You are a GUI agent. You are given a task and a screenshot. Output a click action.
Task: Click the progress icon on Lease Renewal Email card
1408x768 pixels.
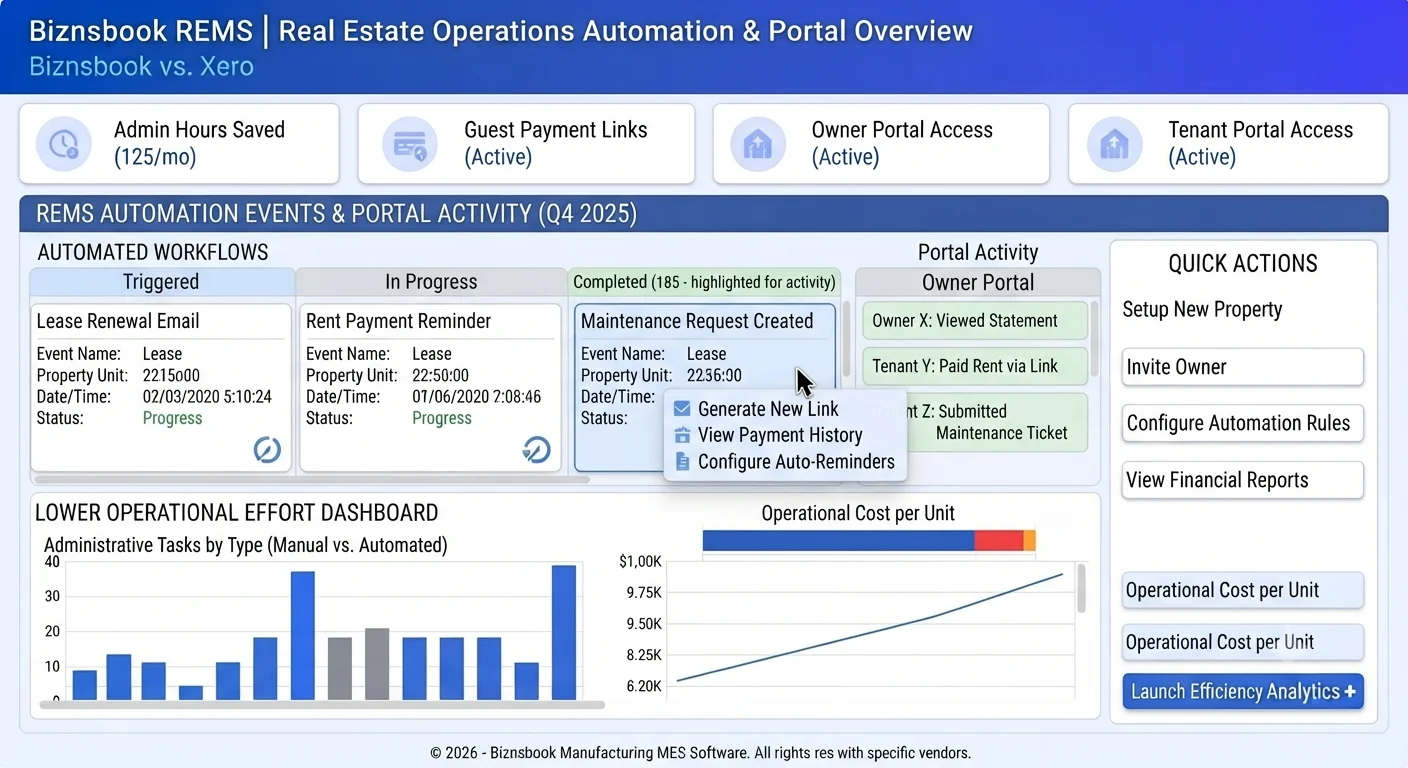(267, 450)
